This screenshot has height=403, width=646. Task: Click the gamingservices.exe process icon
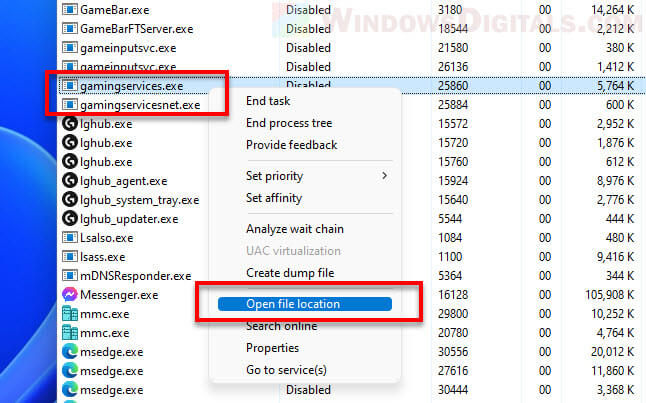pos(70,86)
